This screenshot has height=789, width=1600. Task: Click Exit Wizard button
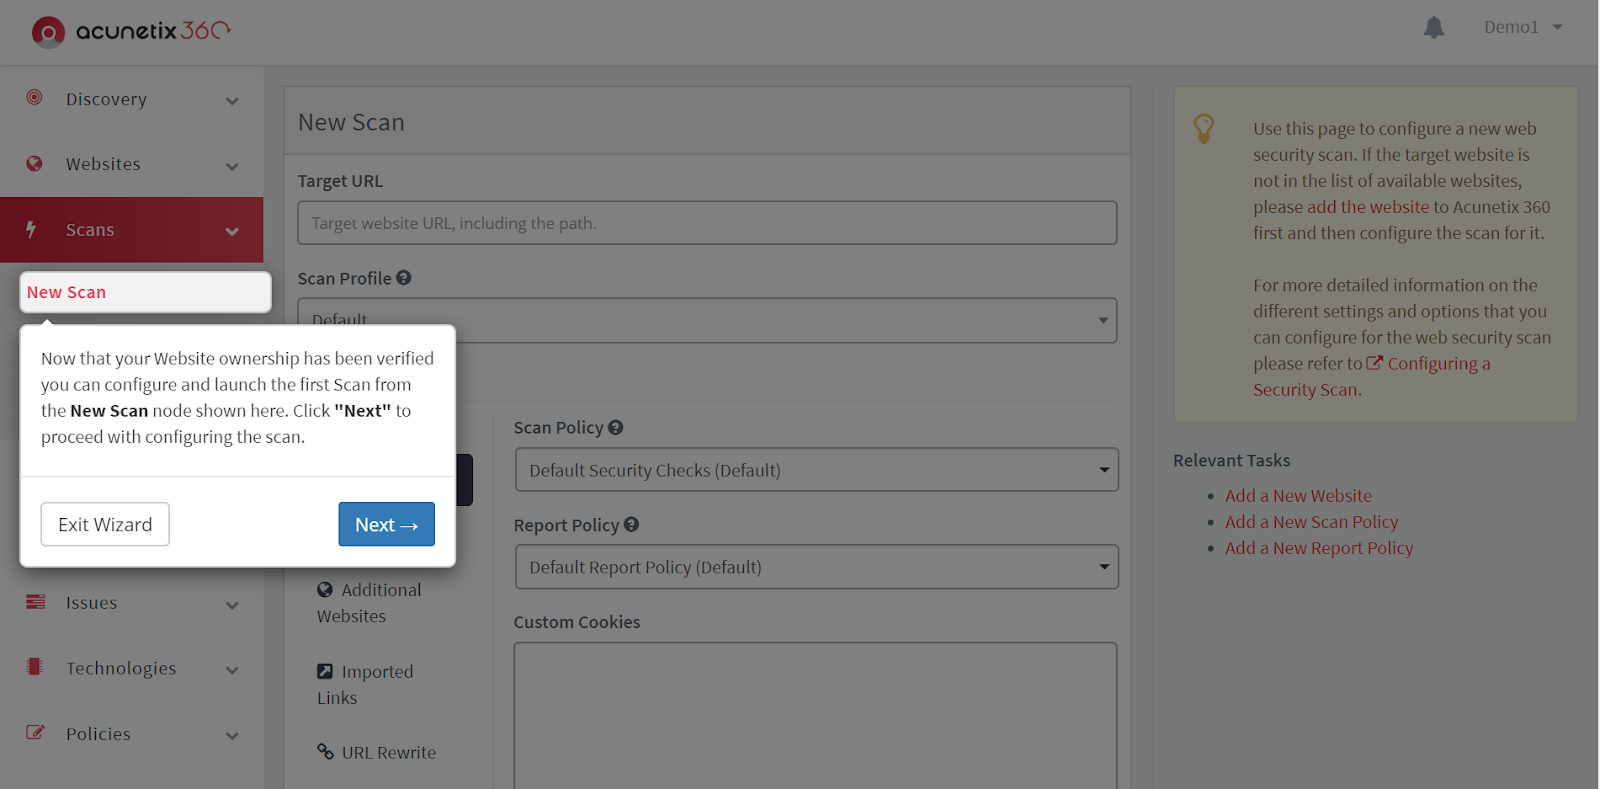pos(105,524)
